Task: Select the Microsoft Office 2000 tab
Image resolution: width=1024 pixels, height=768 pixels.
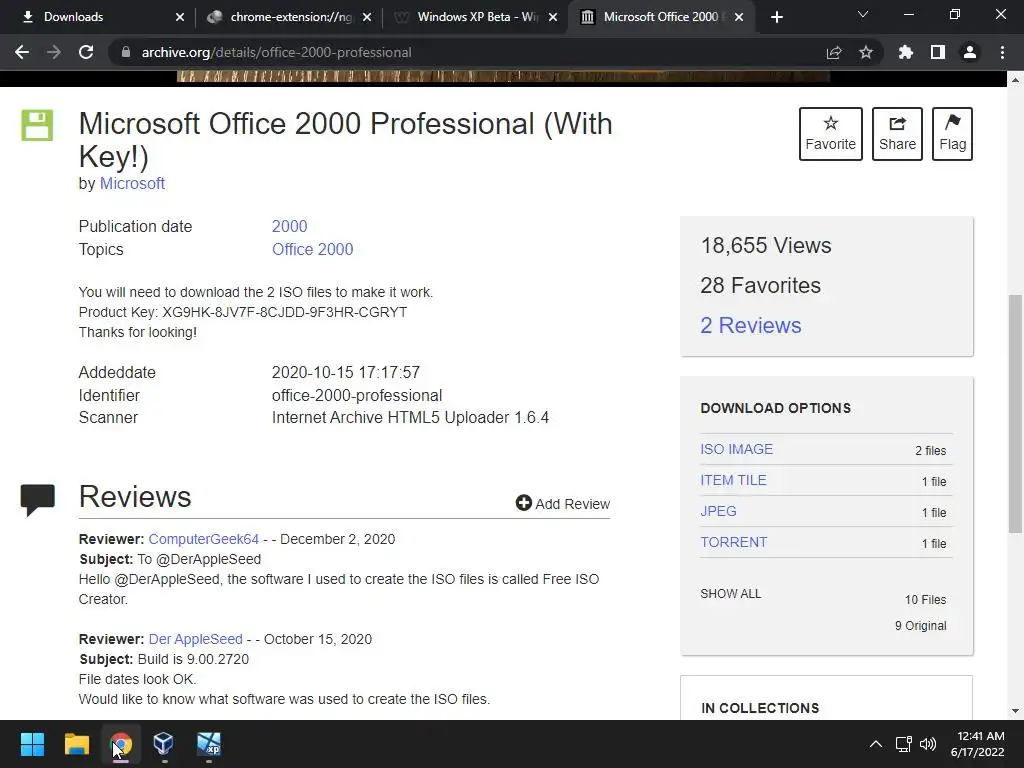Action: (x=662, y=17)
